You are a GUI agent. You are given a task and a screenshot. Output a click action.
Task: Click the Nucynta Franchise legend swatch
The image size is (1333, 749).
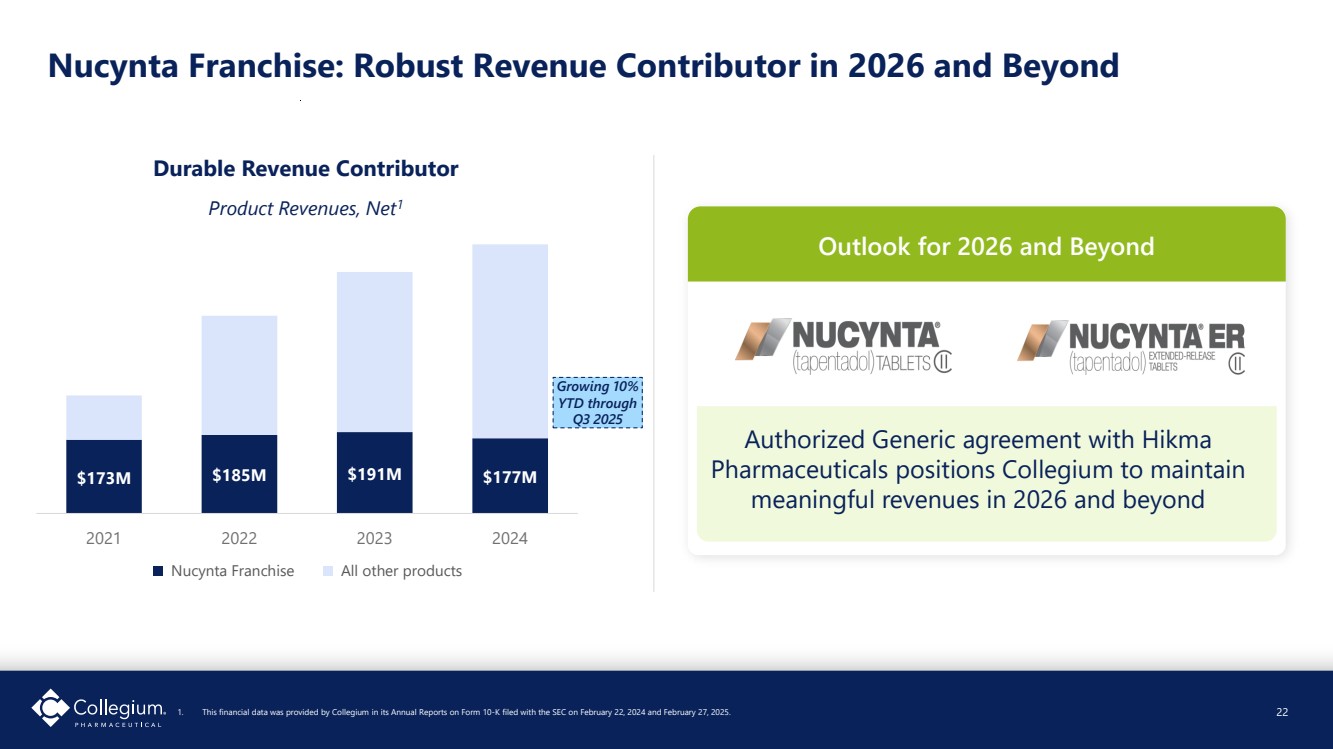tap(157, 571)
